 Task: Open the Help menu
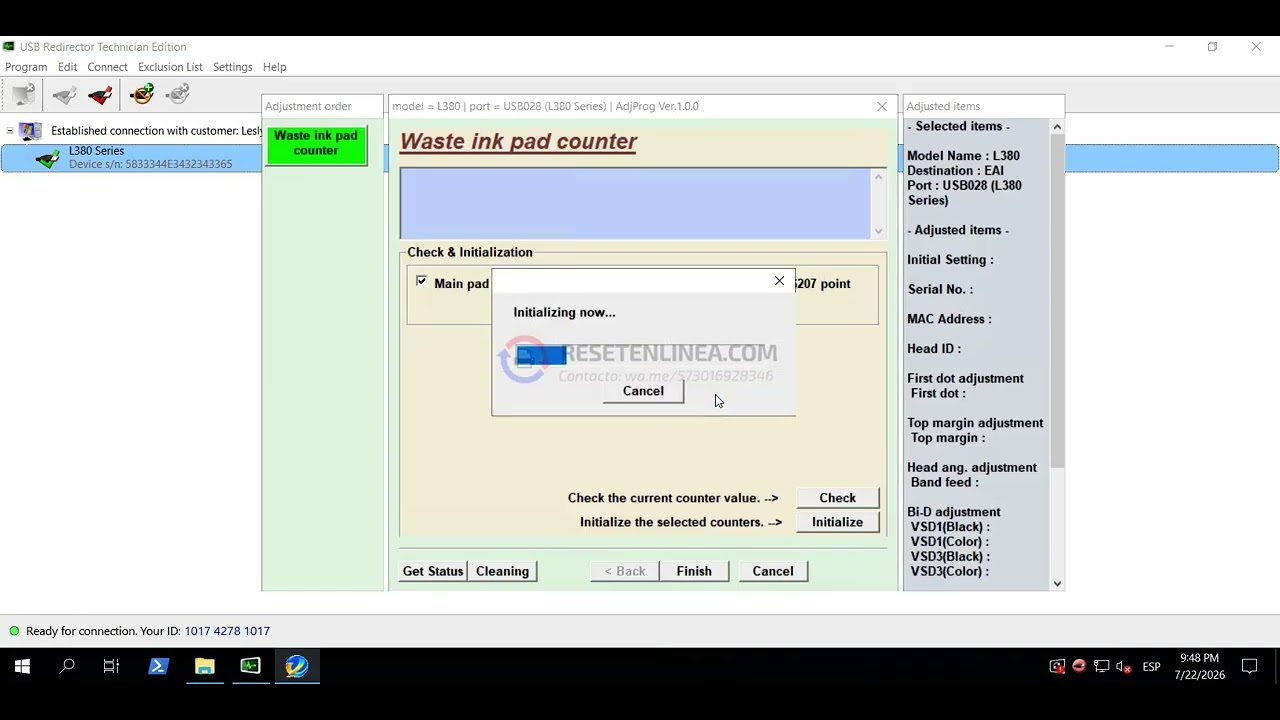274,67
